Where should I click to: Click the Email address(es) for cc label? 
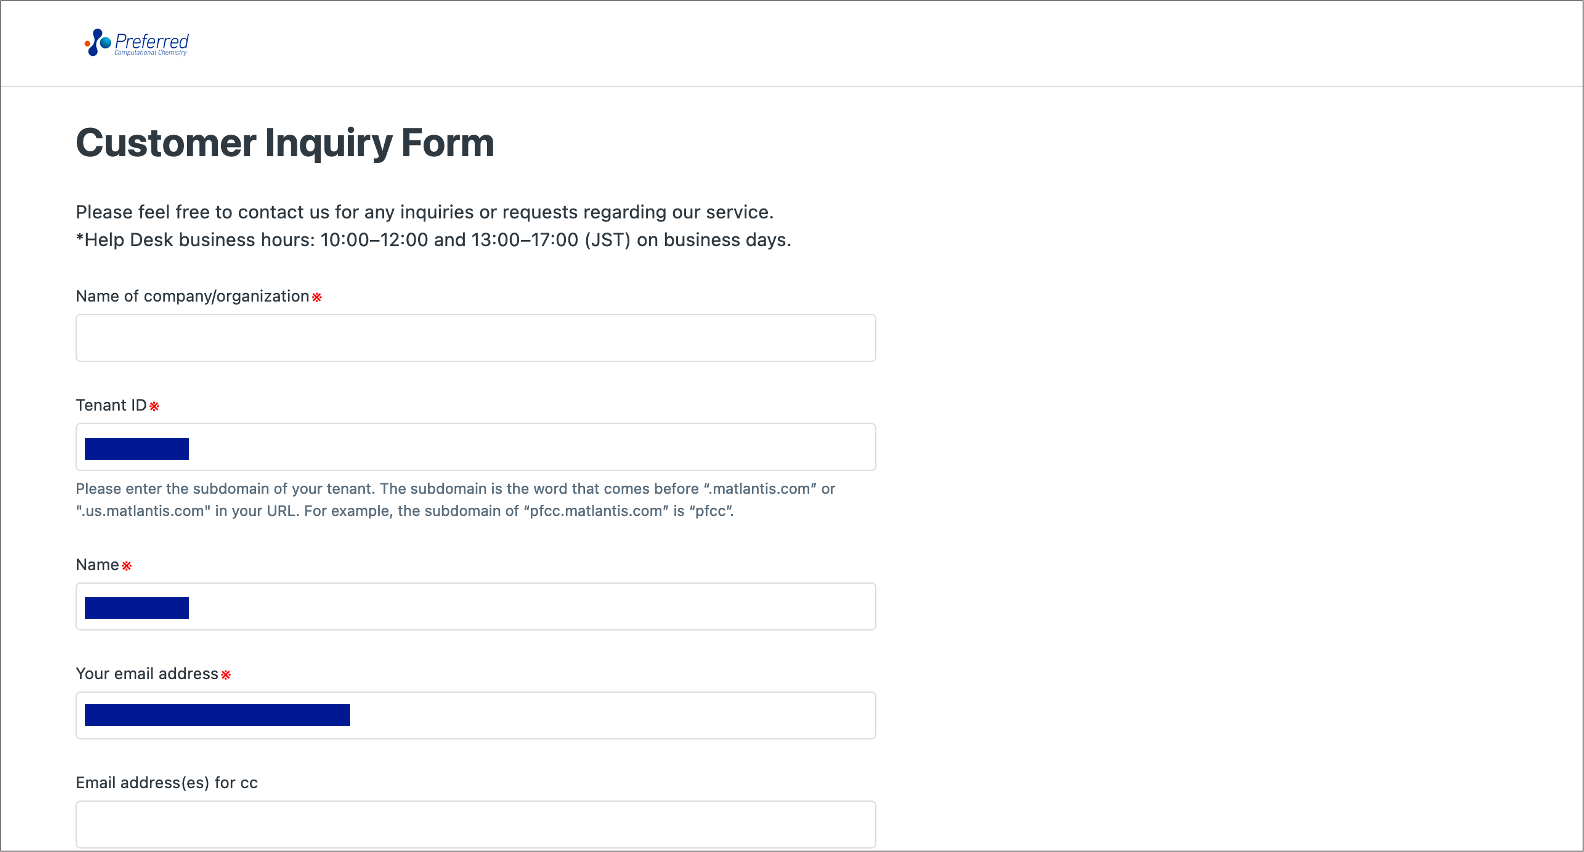pos(167,783)
